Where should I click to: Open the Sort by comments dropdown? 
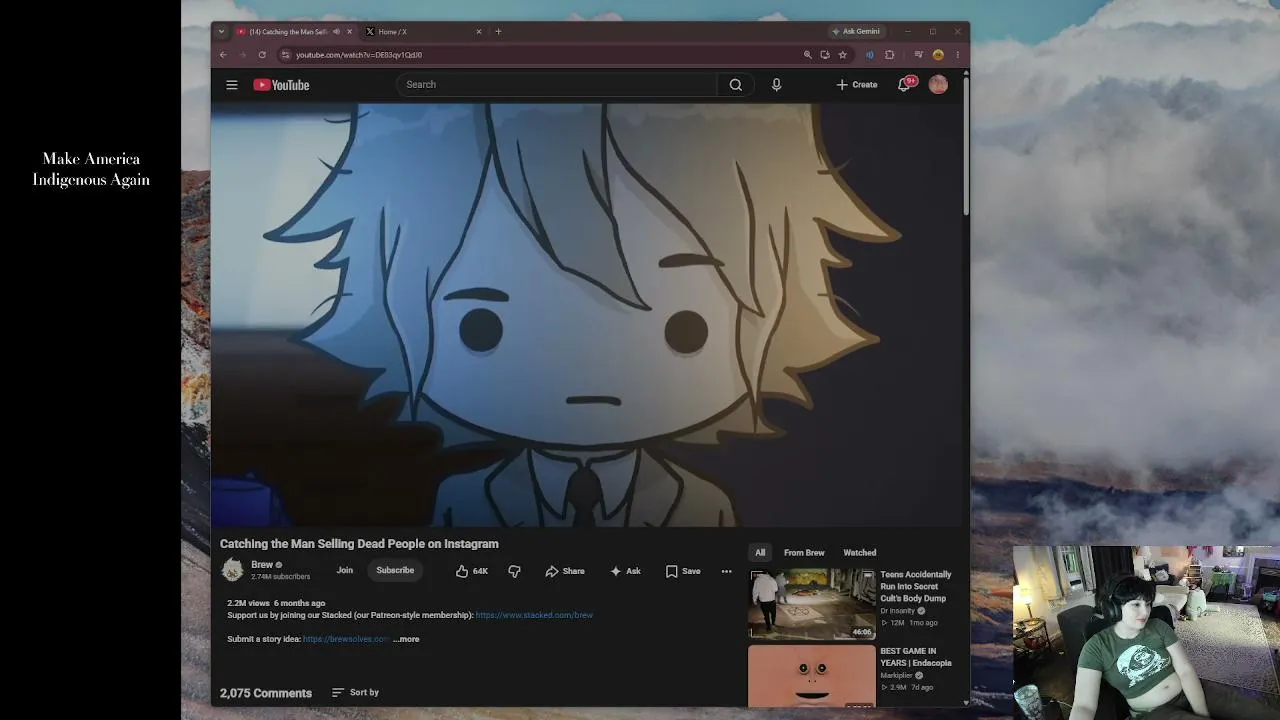(355, 692)
